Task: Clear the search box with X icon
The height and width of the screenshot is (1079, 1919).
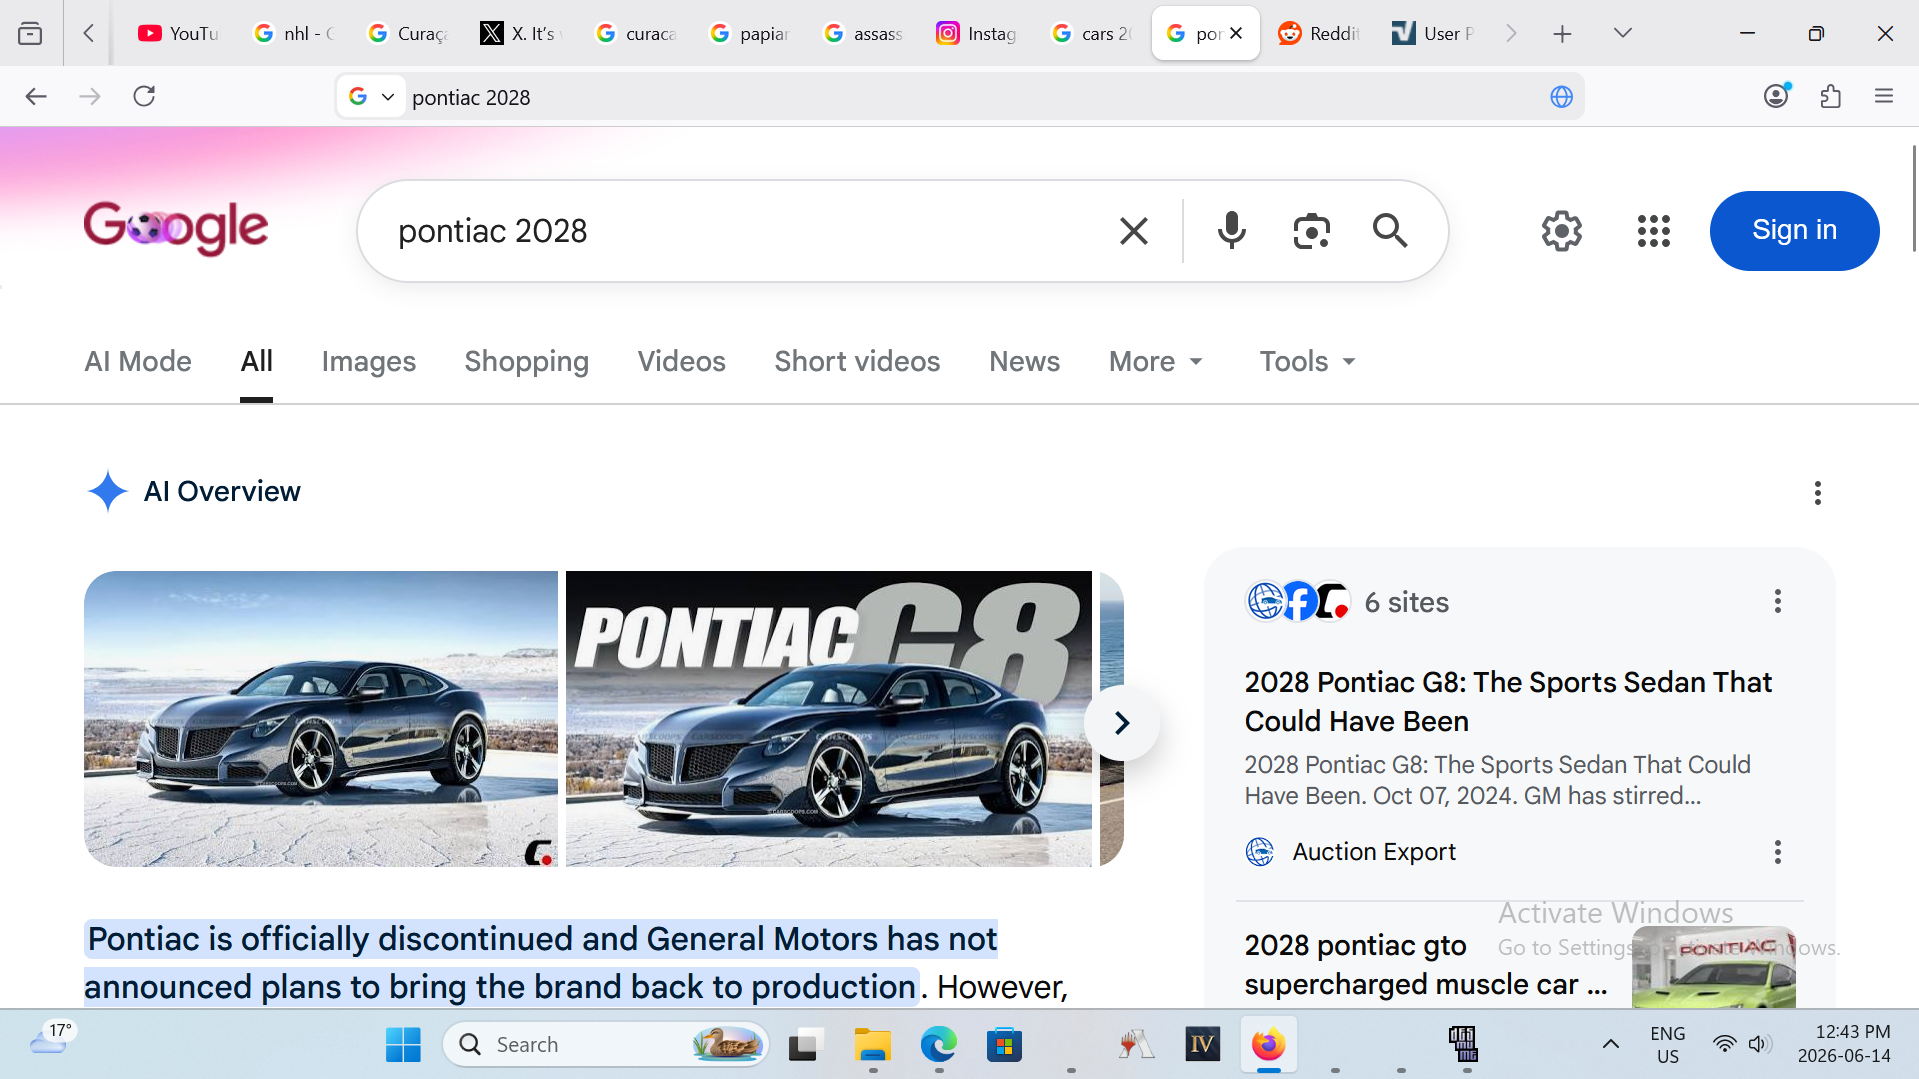Action: (1133, 231)
